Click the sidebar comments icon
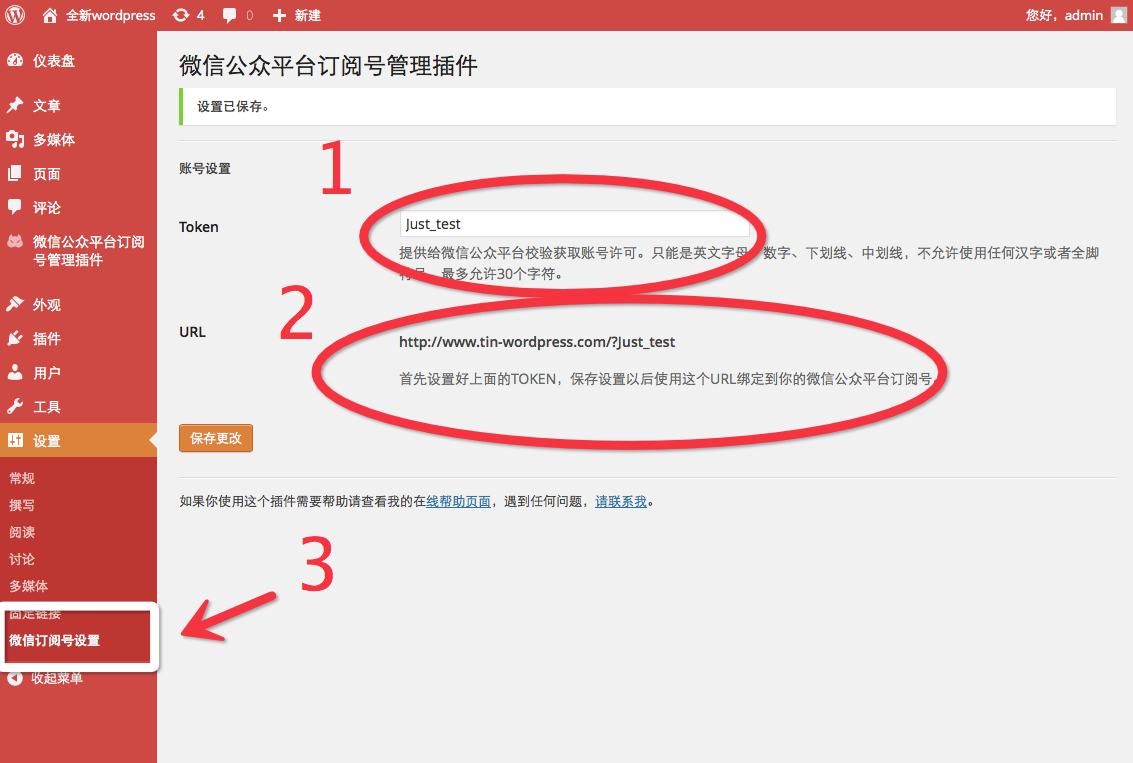Screen dimensions: 1133x763 coord(15,207)
